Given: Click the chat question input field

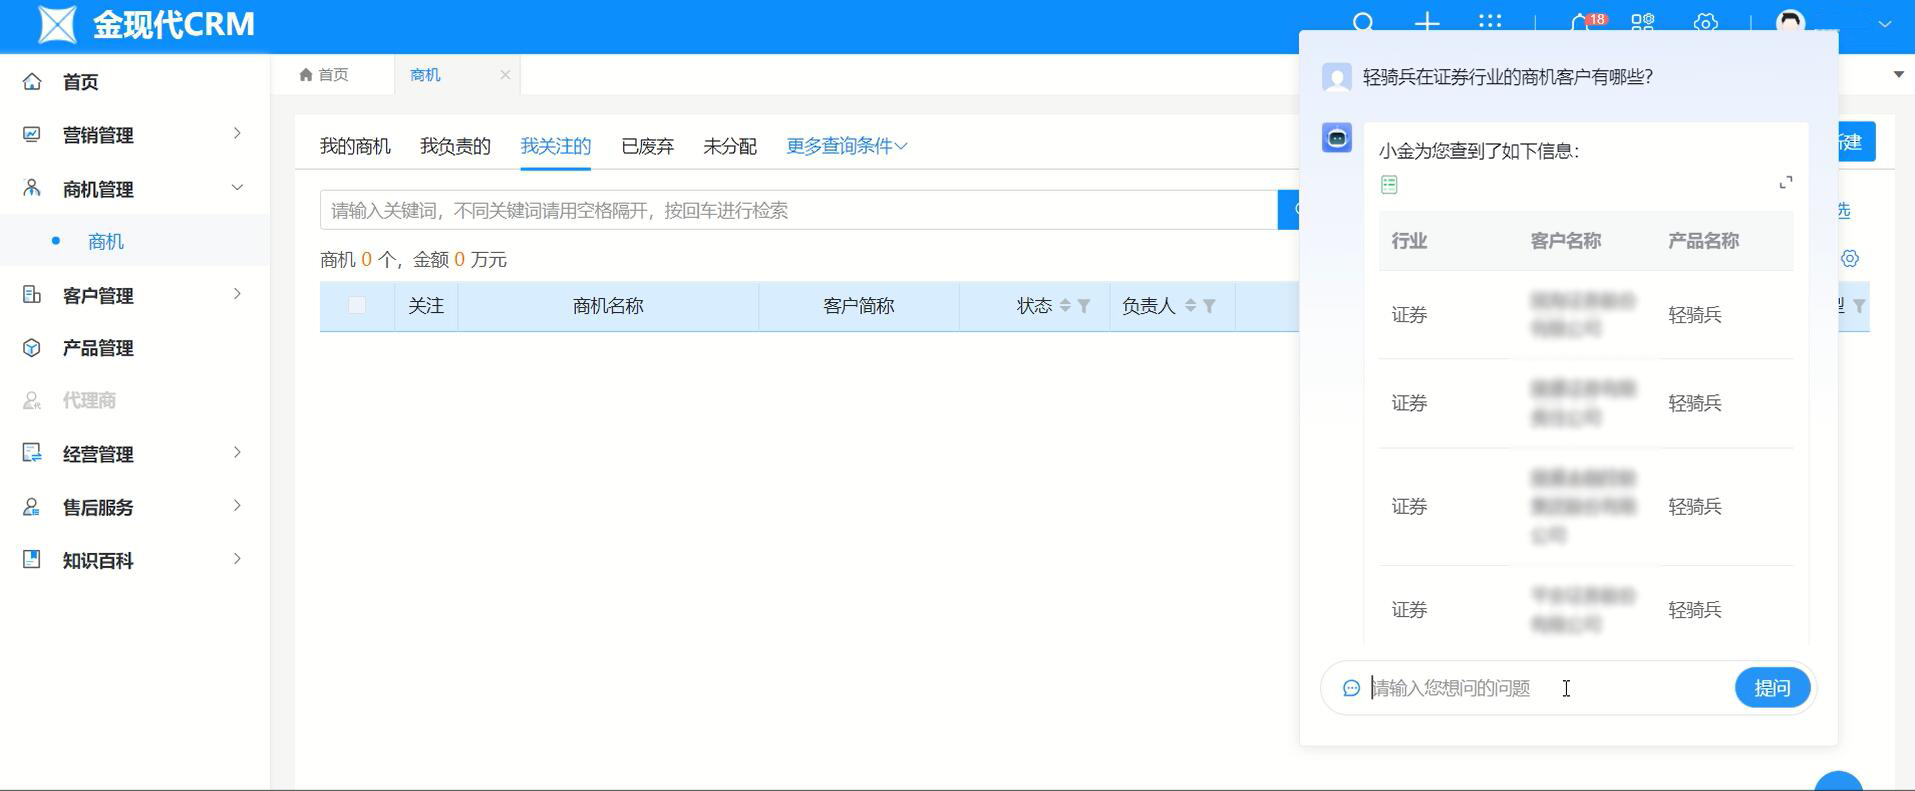Looking at the screenshot, I should [1540, 688].
